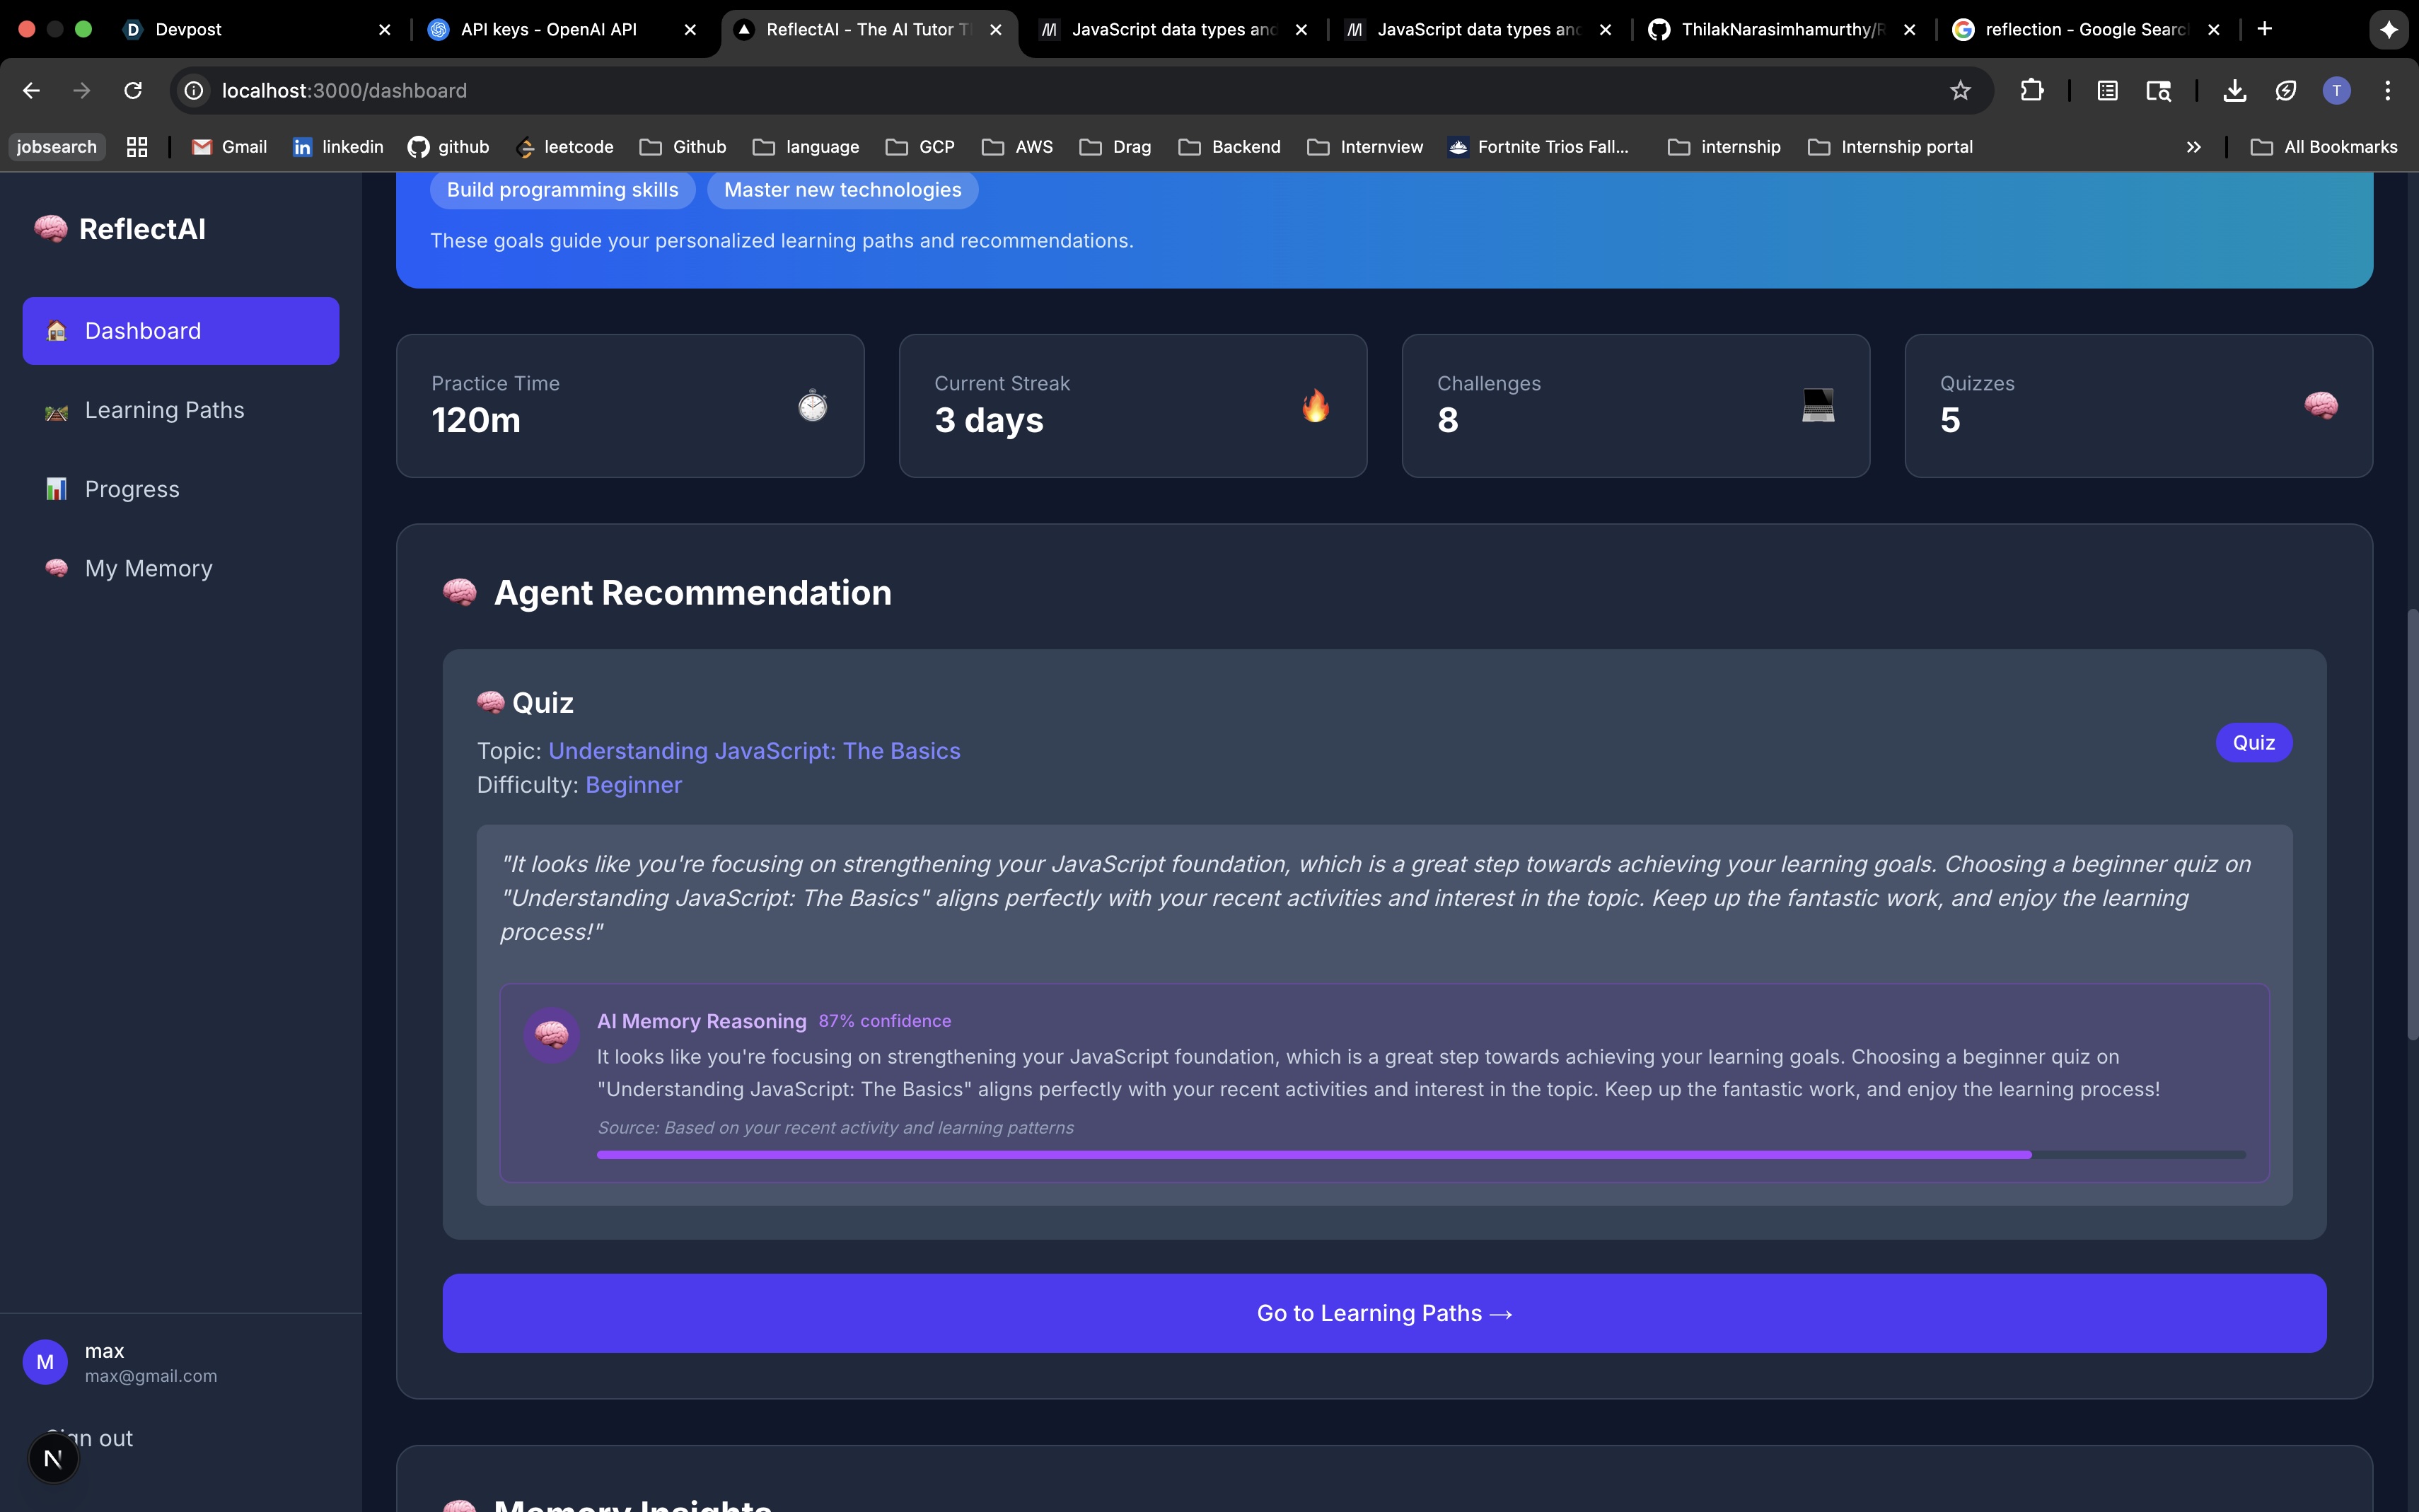Open the Understanding JavaScript: The Basics topic link
2419x1512 pixels.
point(754,751)
